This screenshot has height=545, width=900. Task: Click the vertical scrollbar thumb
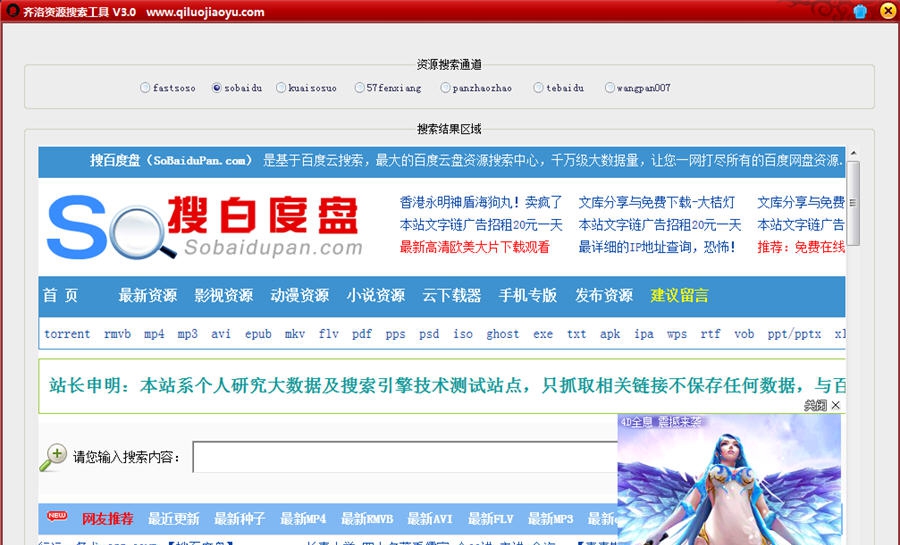tap(853, 203)
